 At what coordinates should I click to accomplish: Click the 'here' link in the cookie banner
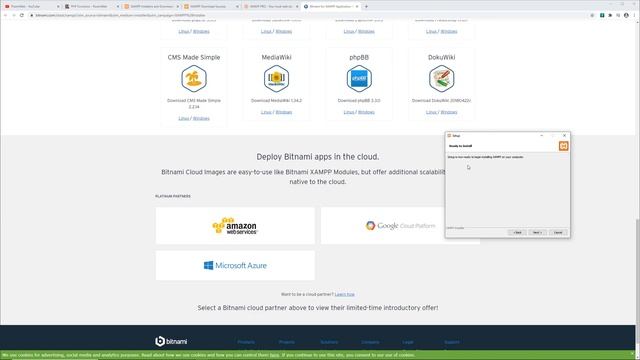pos(274,355)
